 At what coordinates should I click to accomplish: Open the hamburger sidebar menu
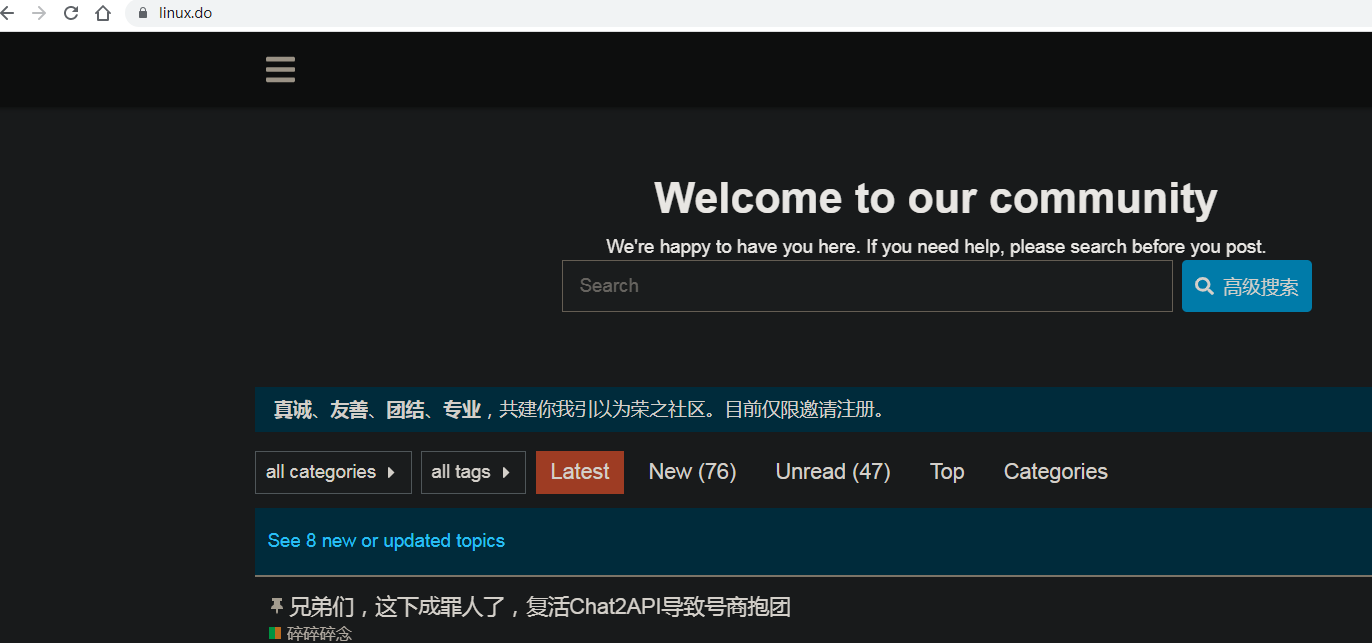pyautogui.click(x=280, y=70)
